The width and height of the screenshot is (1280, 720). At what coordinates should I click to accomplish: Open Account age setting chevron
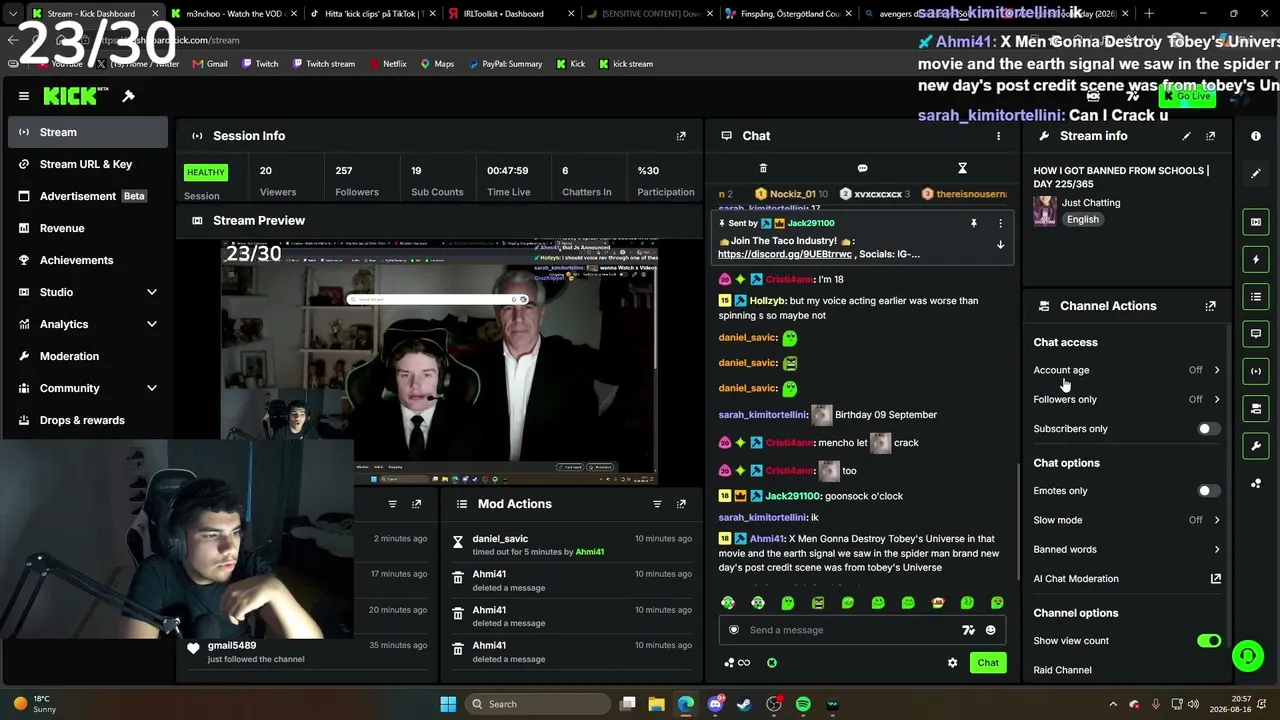coord(1217,370)
